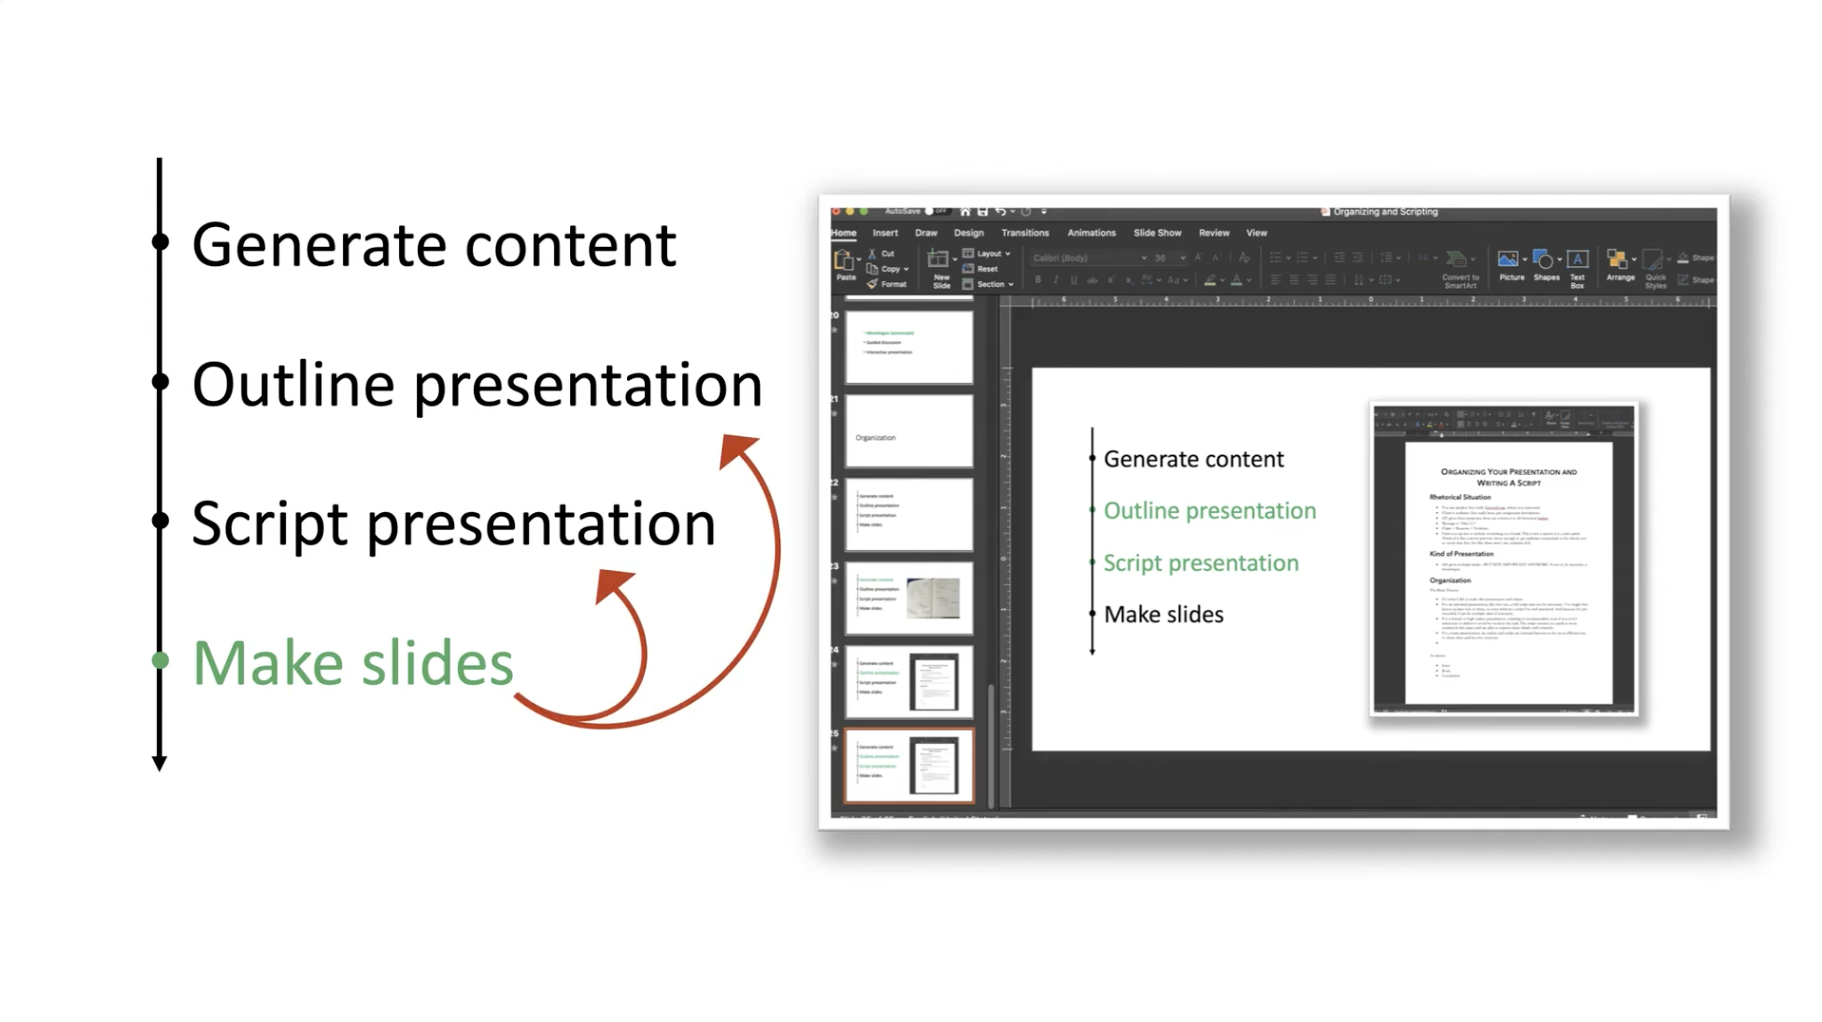
Task: Toggle the AutoSave switch
Action: click(x=937, y=212)
